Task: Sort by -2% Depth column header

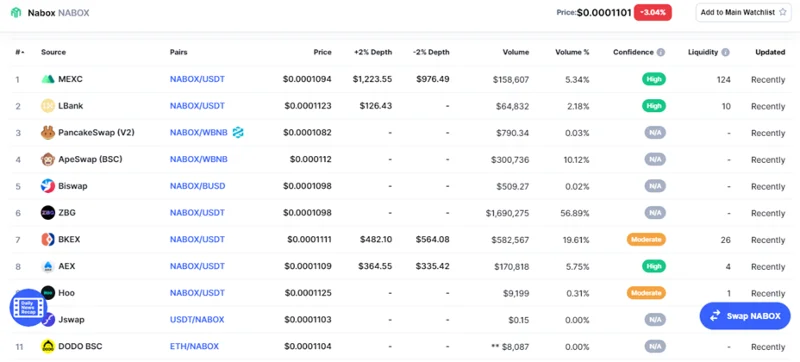Action: 431,52
